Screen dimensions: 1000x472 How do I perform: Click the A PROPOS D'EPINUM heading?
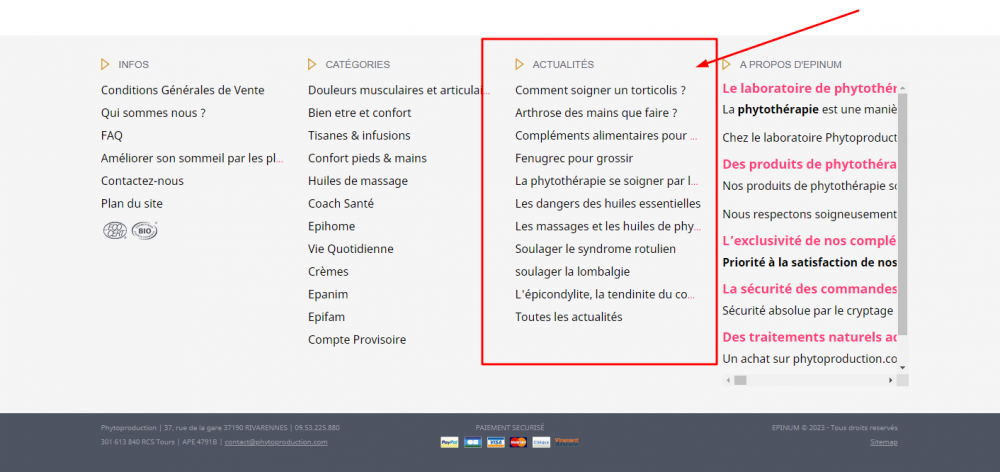click(x=791, y=64)
